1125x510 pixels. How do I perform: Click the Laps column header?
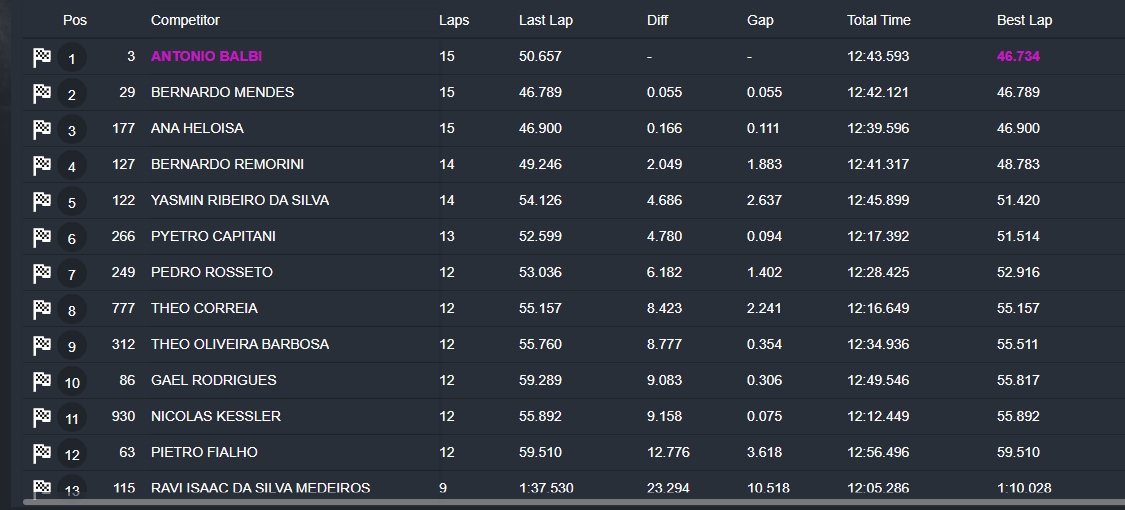pos(454,20)
